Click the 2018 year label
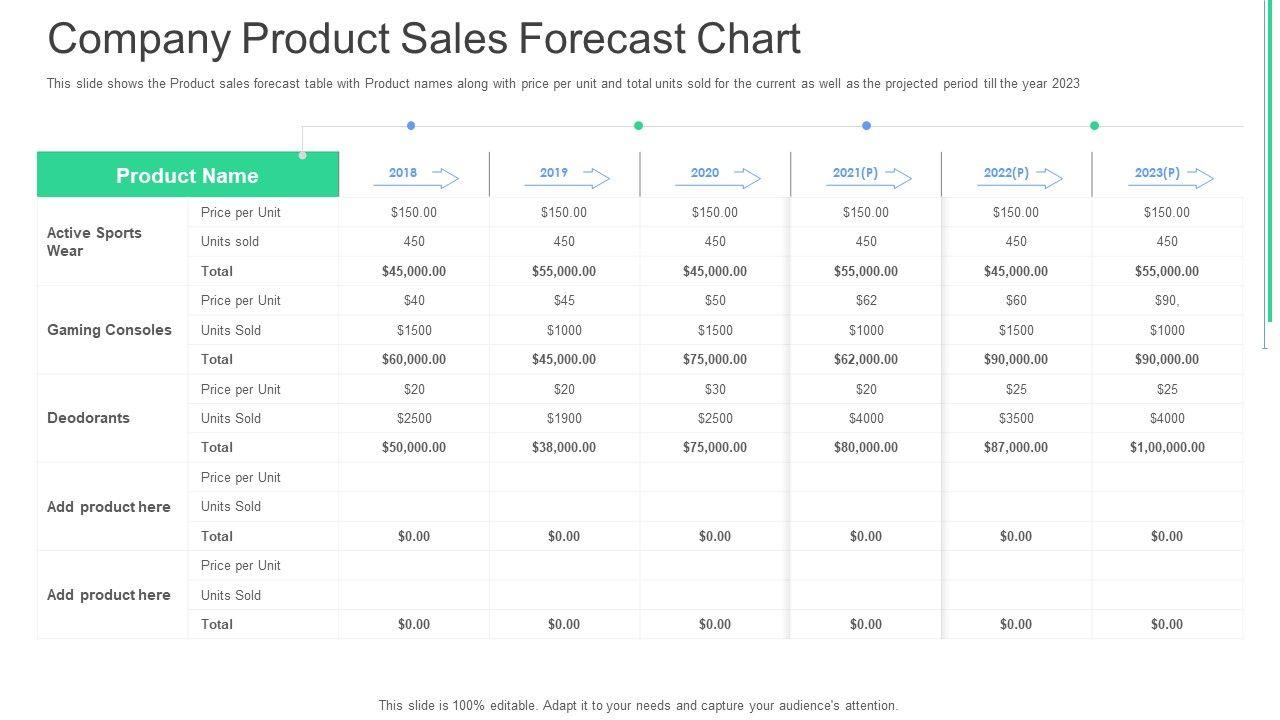1280x720 pixels. pos(403,173)
